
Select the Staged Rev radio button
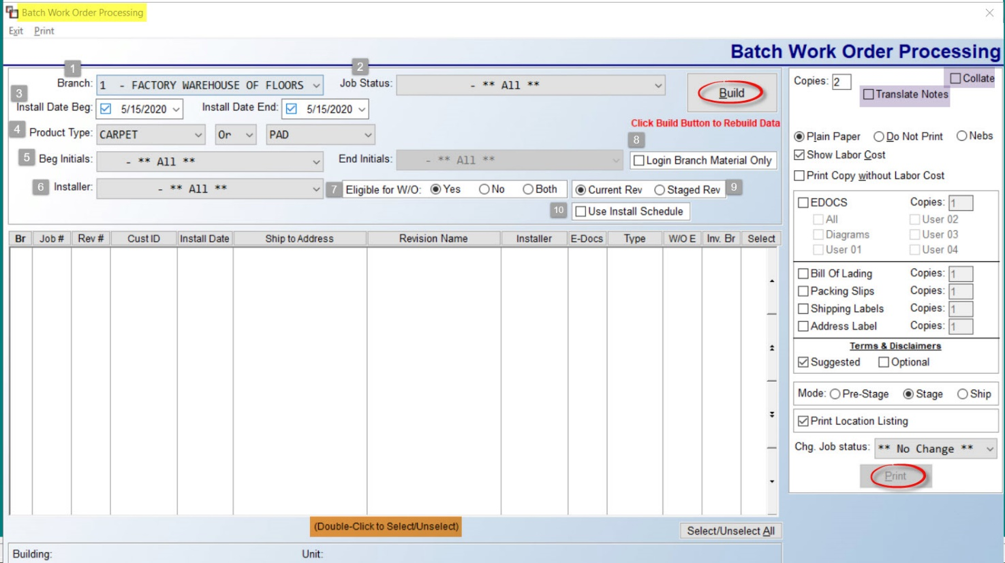pos(660,190)
